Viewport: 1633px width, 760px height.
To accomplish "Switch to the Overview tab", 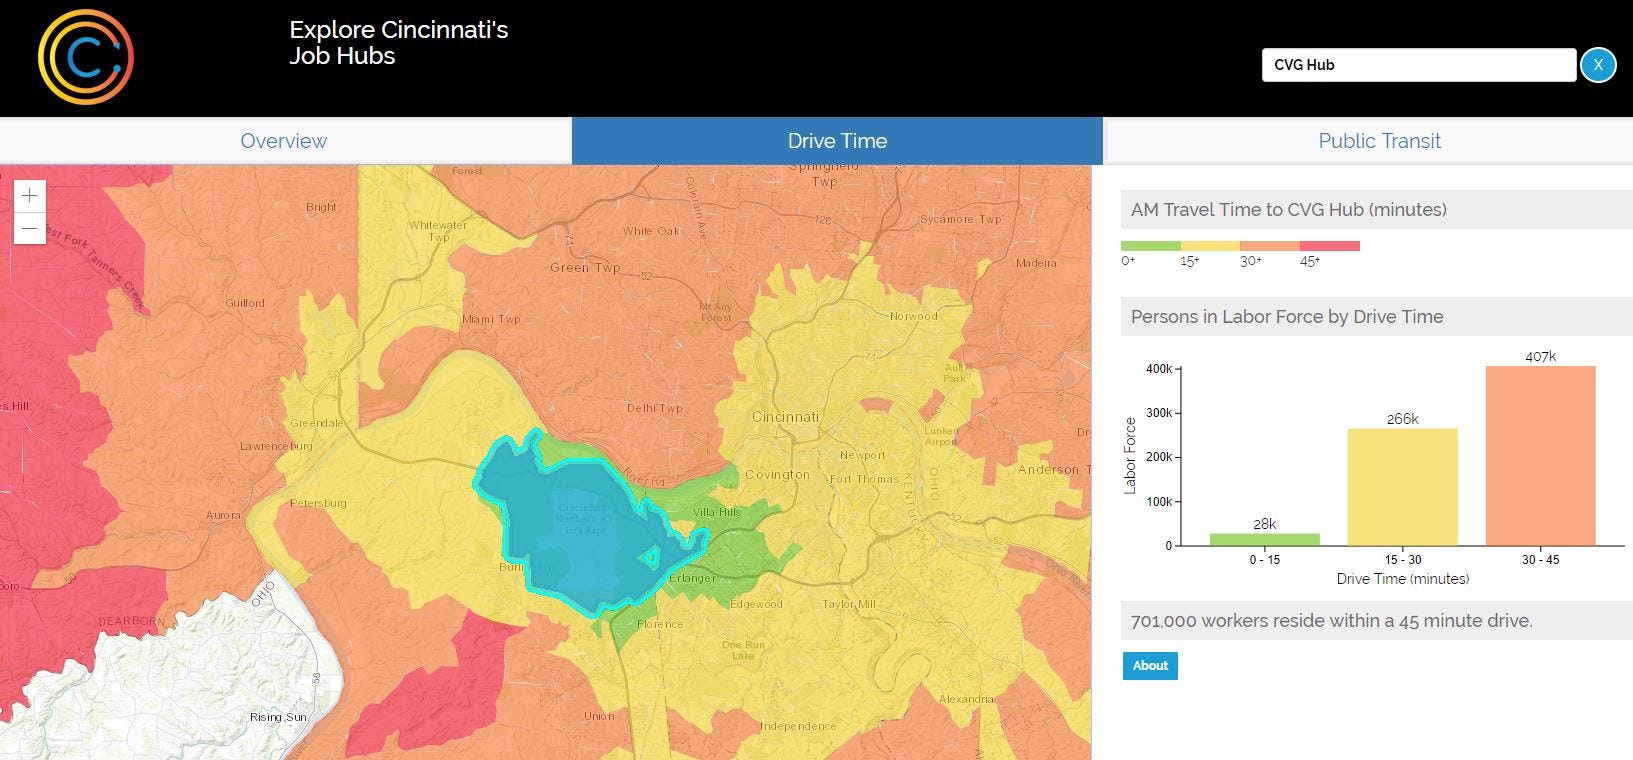I will [x=284, y=141].
